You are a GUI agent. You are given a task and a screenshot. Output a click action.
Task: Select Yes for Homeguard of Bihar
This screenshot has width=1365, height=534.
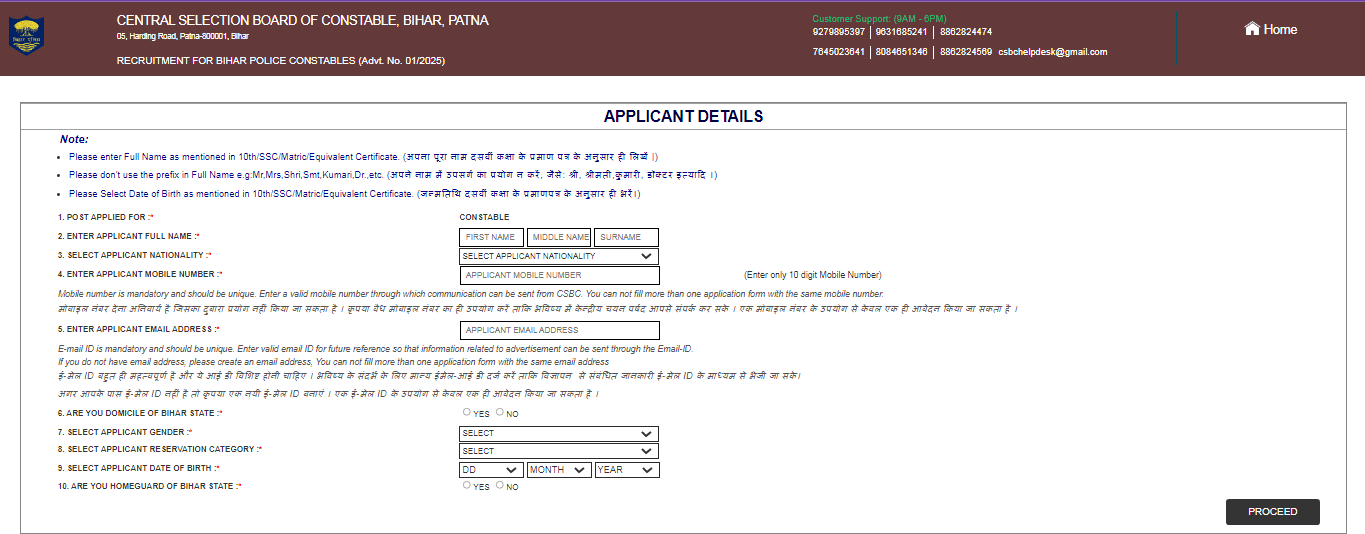pos(467,485)
